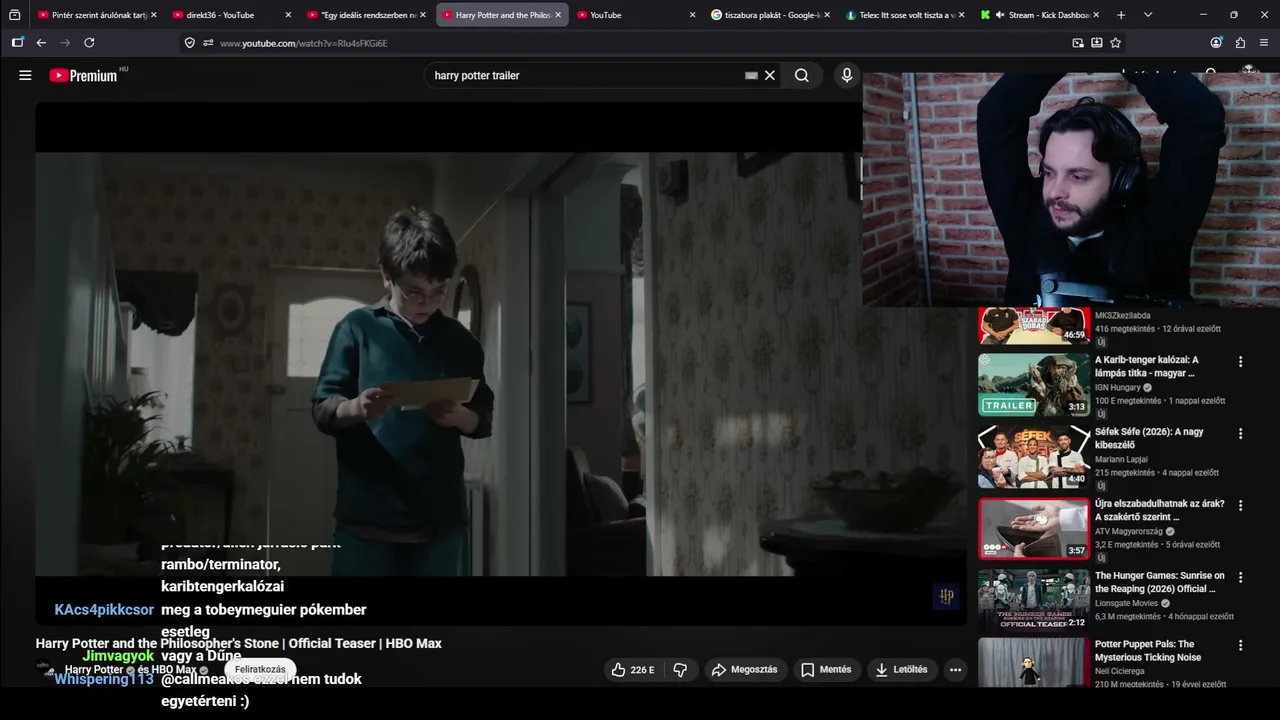The width and height of the screenshot is (1280, 720).
Task: Open Firefox View icon at left of tab strip
Action: point(14,15)
